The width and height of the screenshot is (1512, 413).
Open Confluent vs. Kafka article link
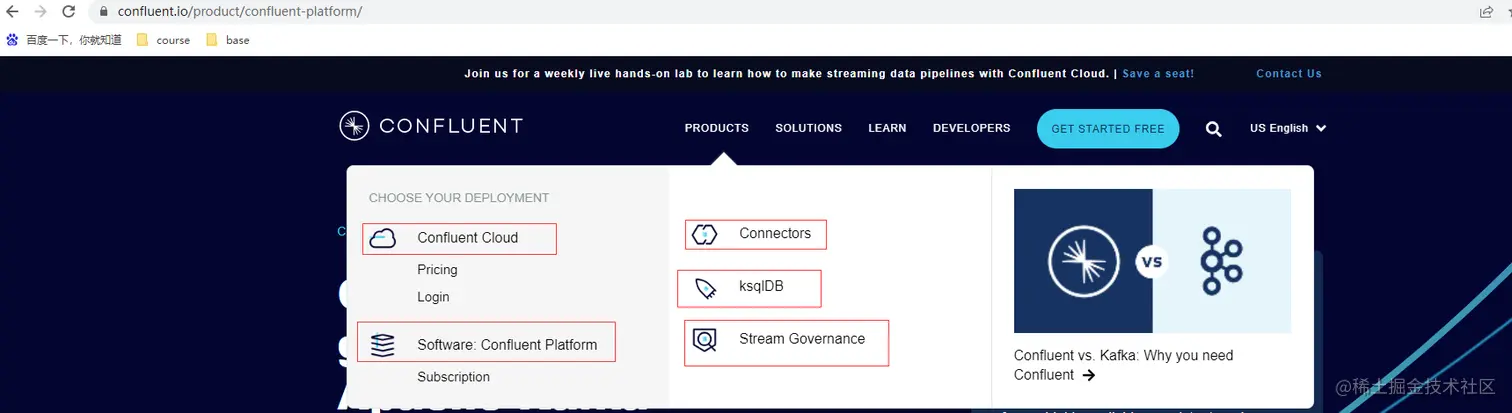point(1124,365)
